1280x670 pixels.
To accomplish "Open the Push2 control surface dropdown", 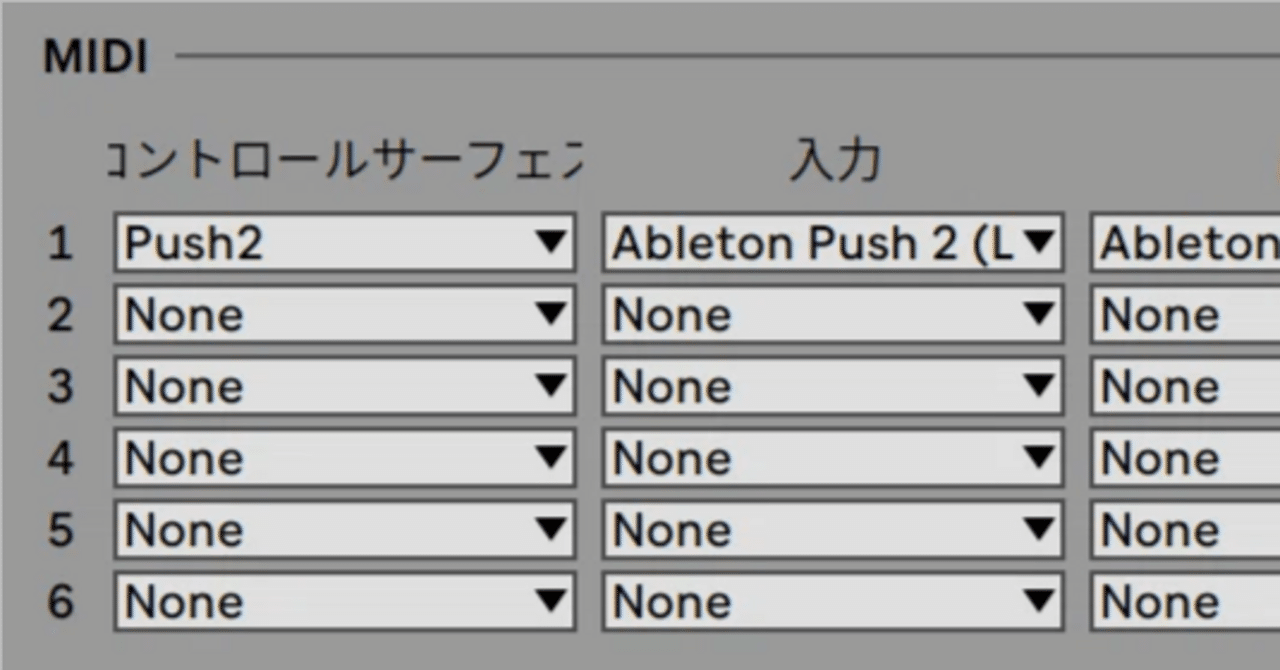I will (345, 242).
